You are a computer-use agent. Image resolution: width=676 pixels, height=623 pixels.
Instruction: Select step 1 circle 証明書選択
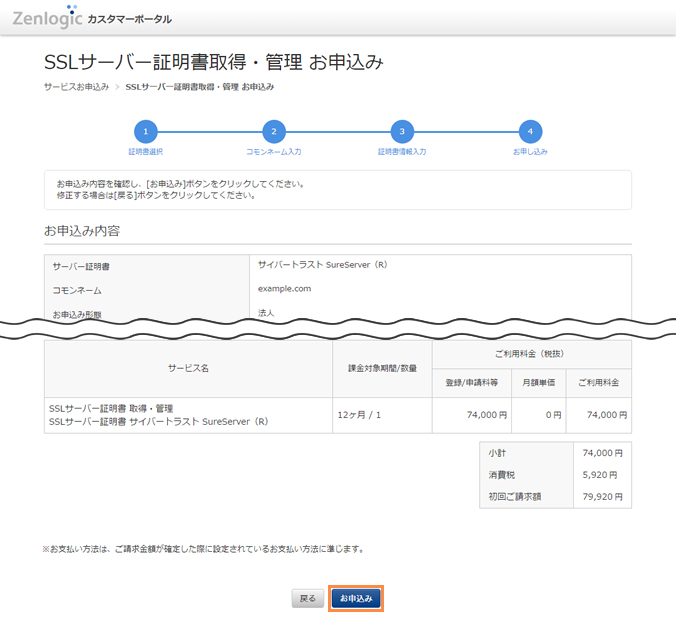(146, 131)
